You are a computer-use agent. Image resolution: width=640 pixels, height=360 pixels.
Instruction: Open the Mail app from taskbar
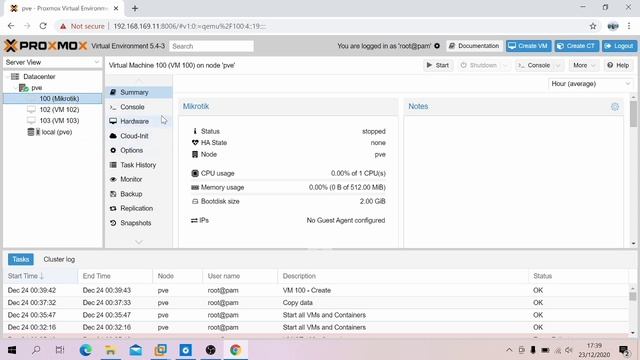click(x=136, y=350)
